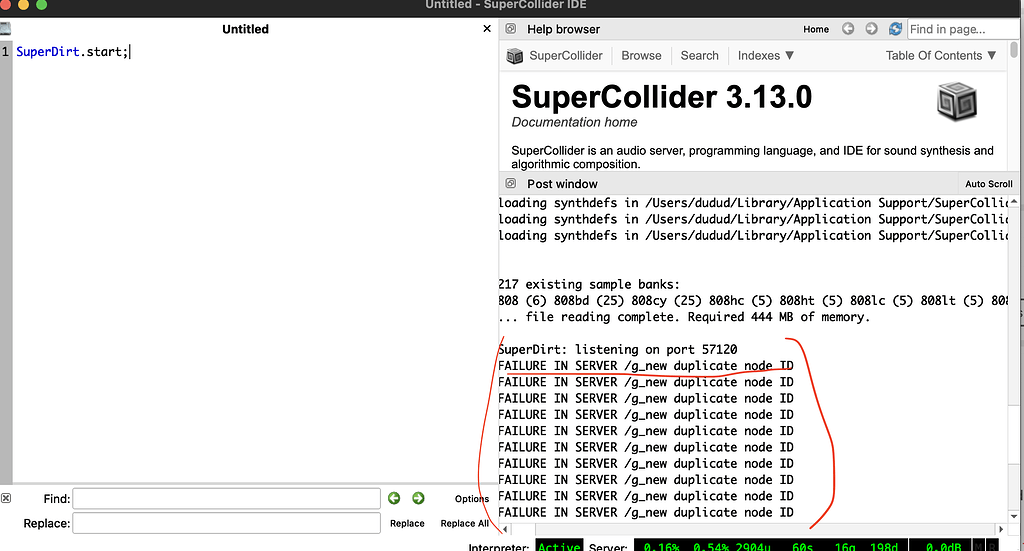1024x551 pixels.
Task: Click the 'Documentation home' subtitle
Action: 574,122
